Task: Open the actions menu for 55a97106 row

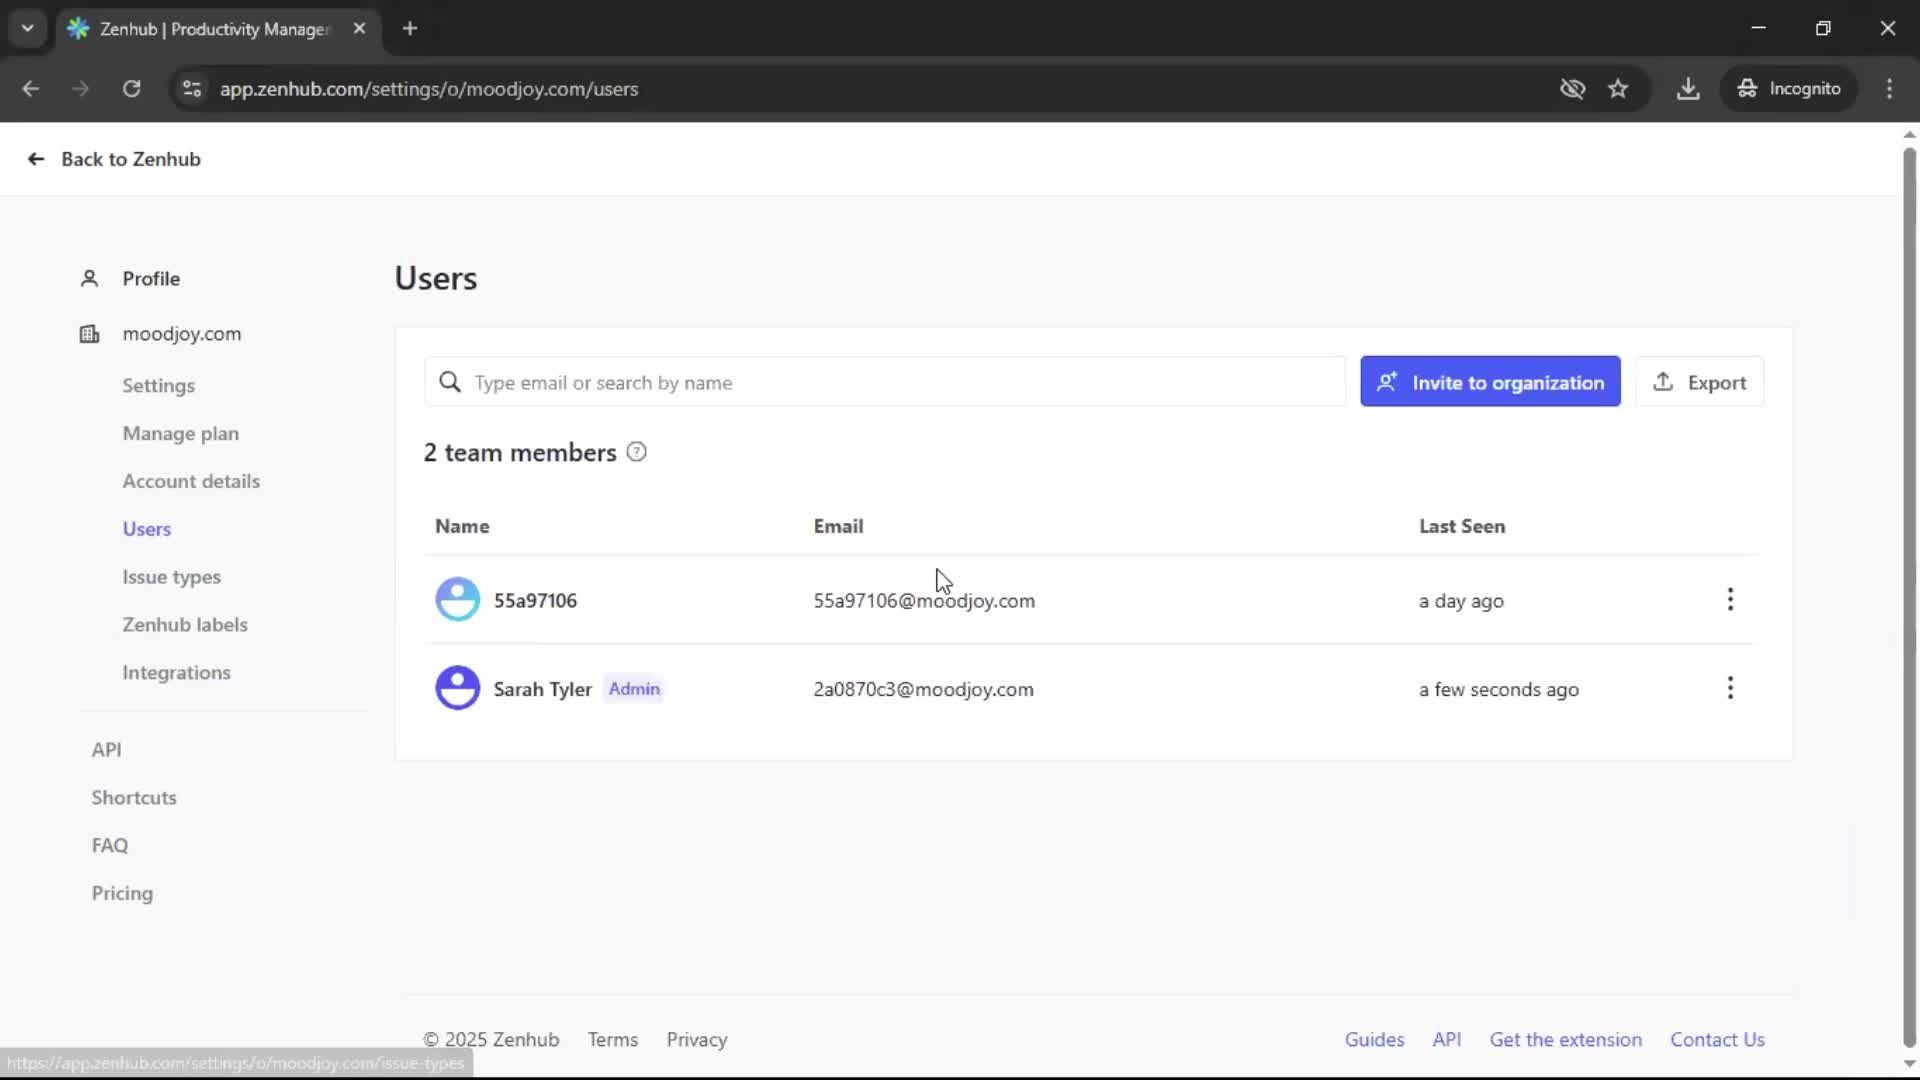Action: 1730,600
